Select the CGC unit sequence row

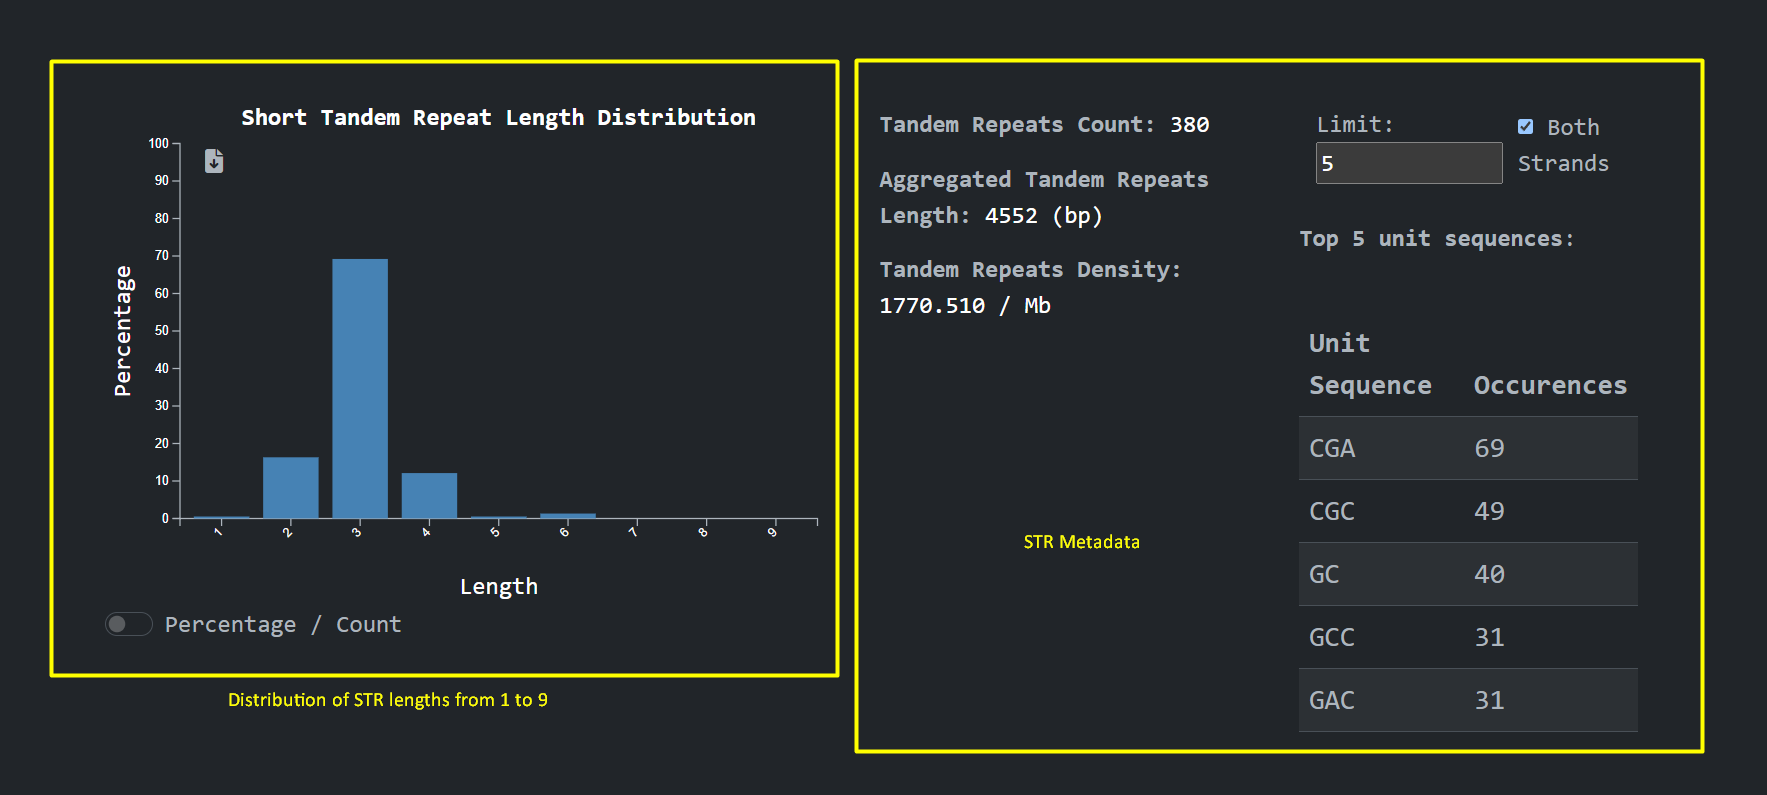[x=1467, y=511]
